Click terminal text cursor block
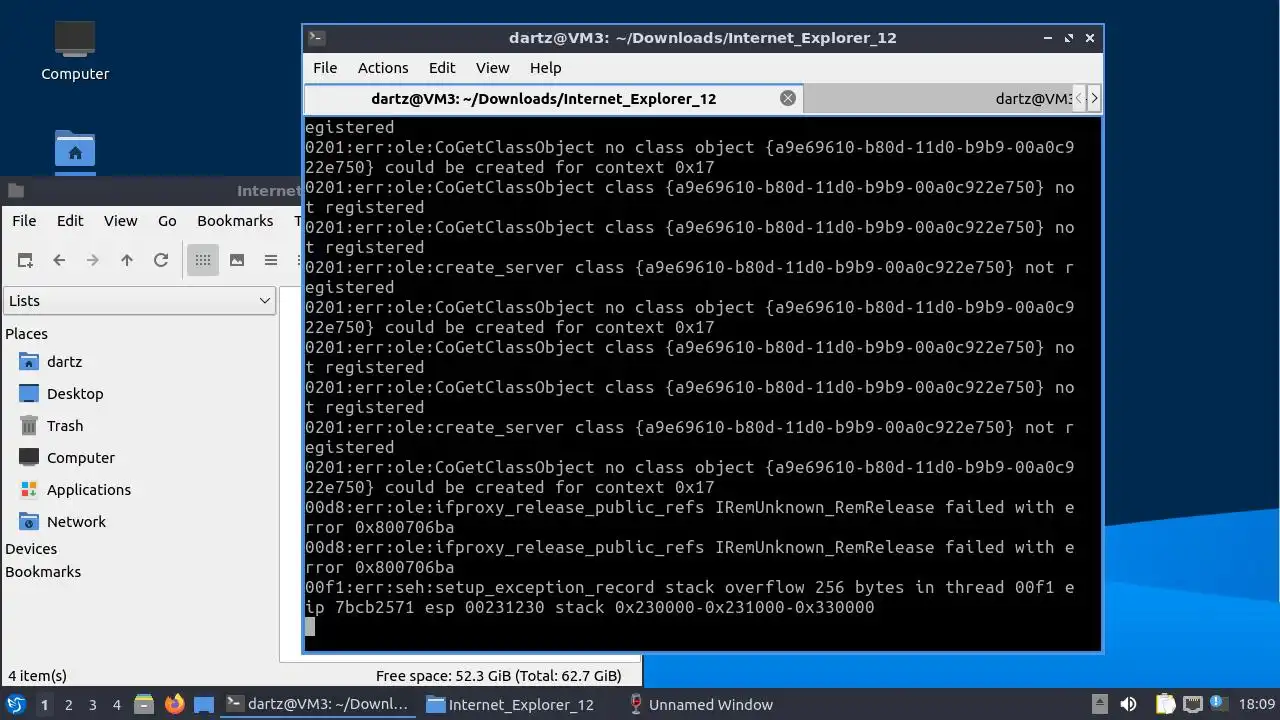This screenshot has height=720, width=1280. click(x=310, y=627)
